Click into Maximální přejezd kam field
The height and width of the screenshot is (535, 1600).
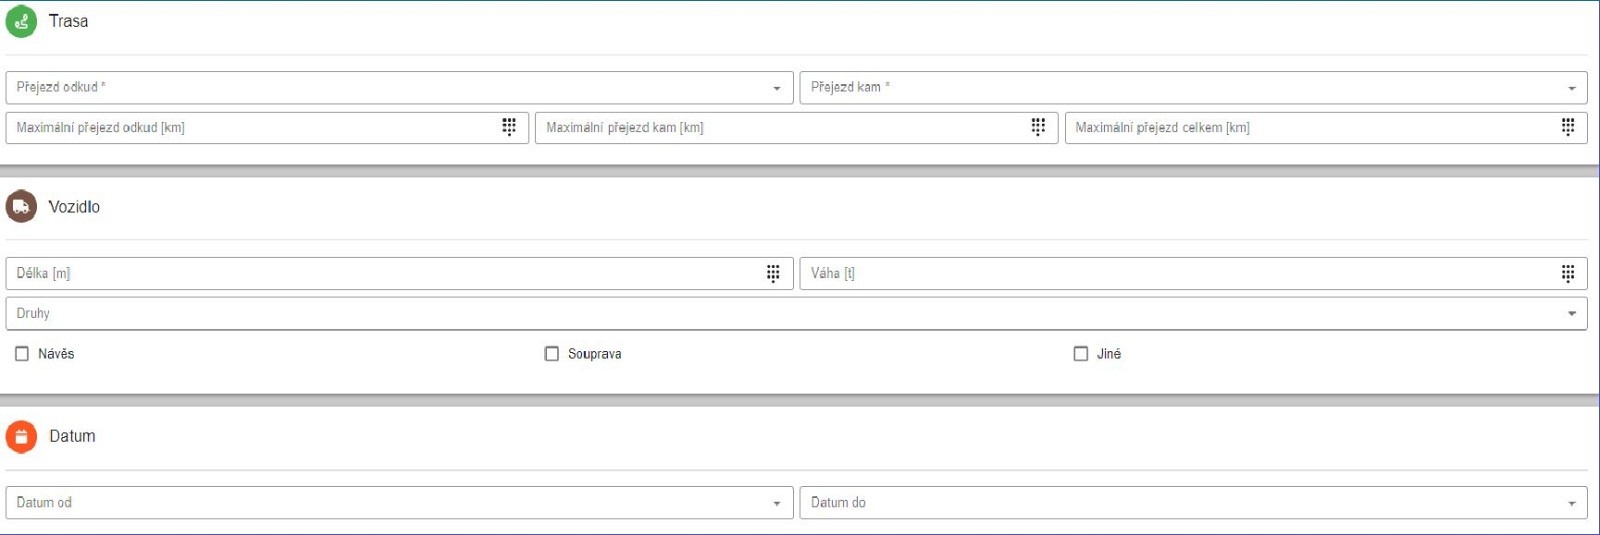[x=796, y=127]
